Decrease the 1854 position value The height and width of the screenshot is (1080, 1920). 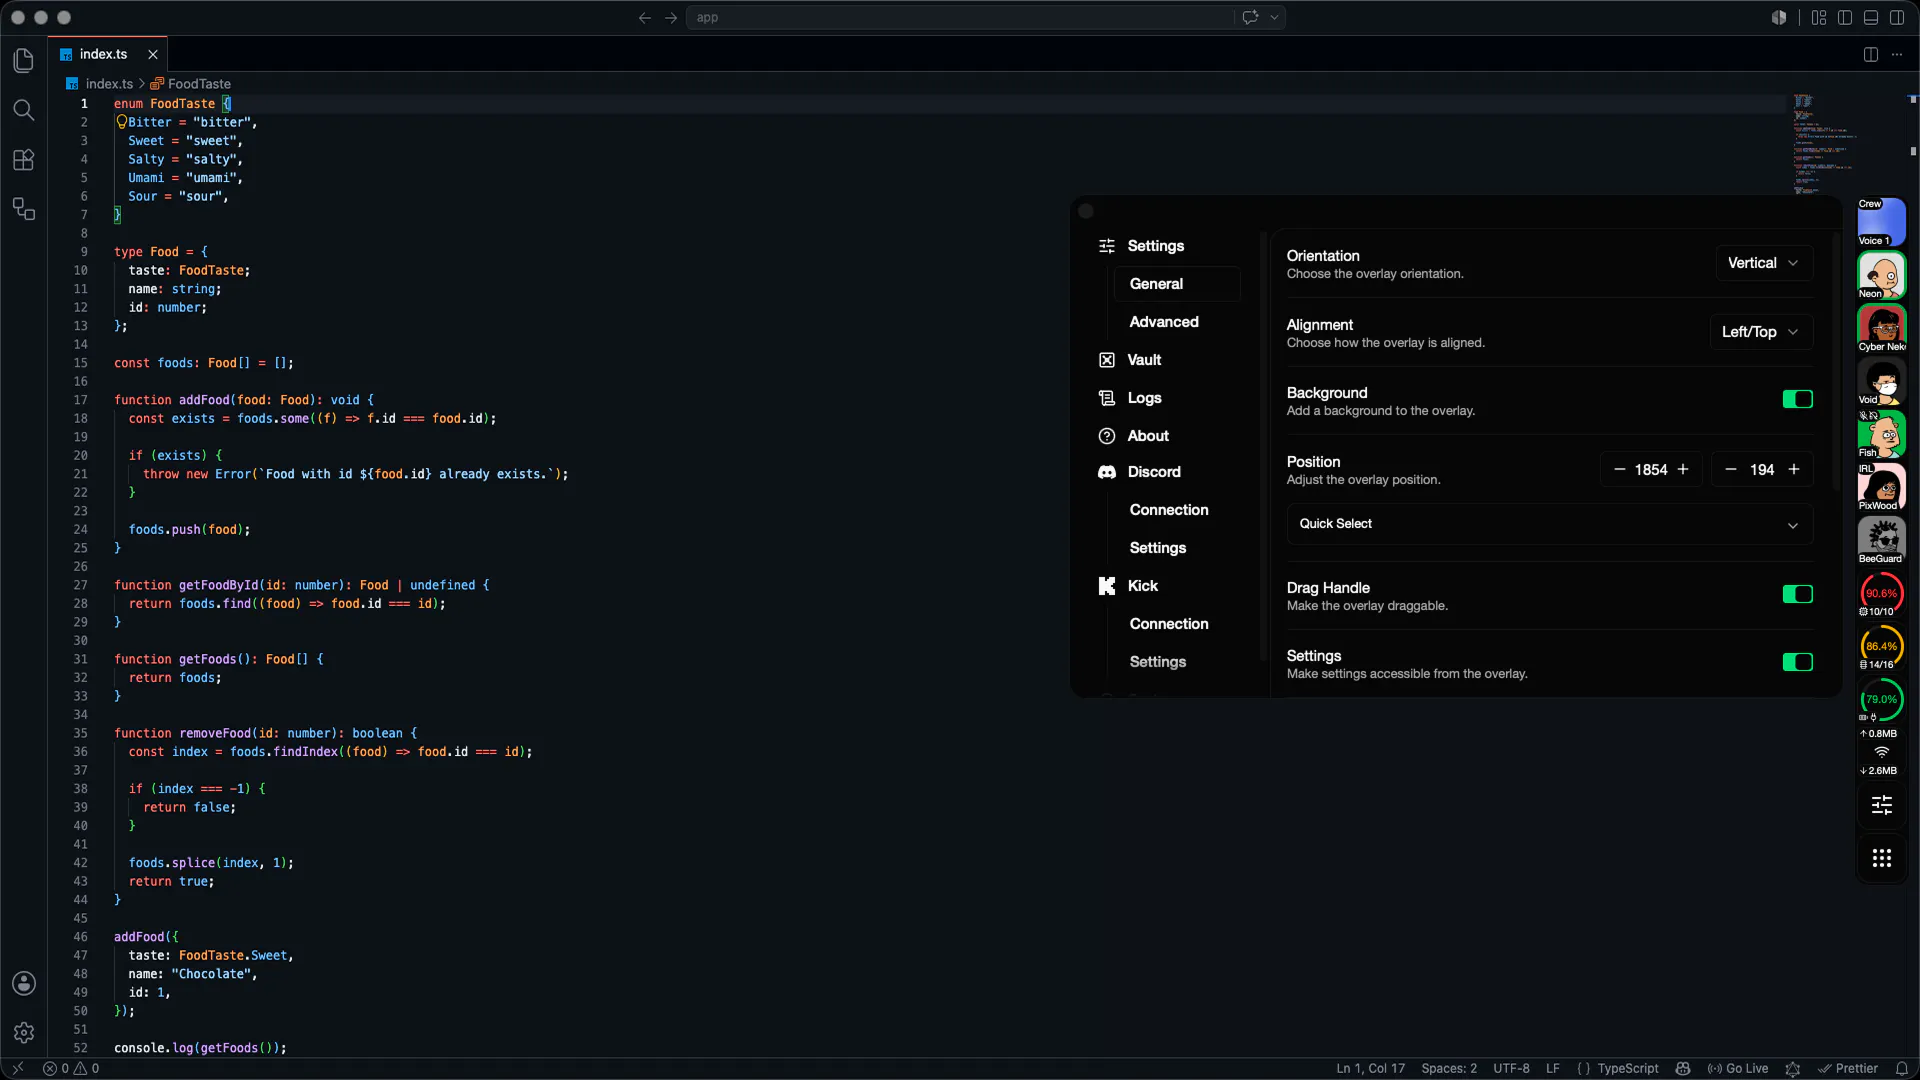pos(1620,469)
